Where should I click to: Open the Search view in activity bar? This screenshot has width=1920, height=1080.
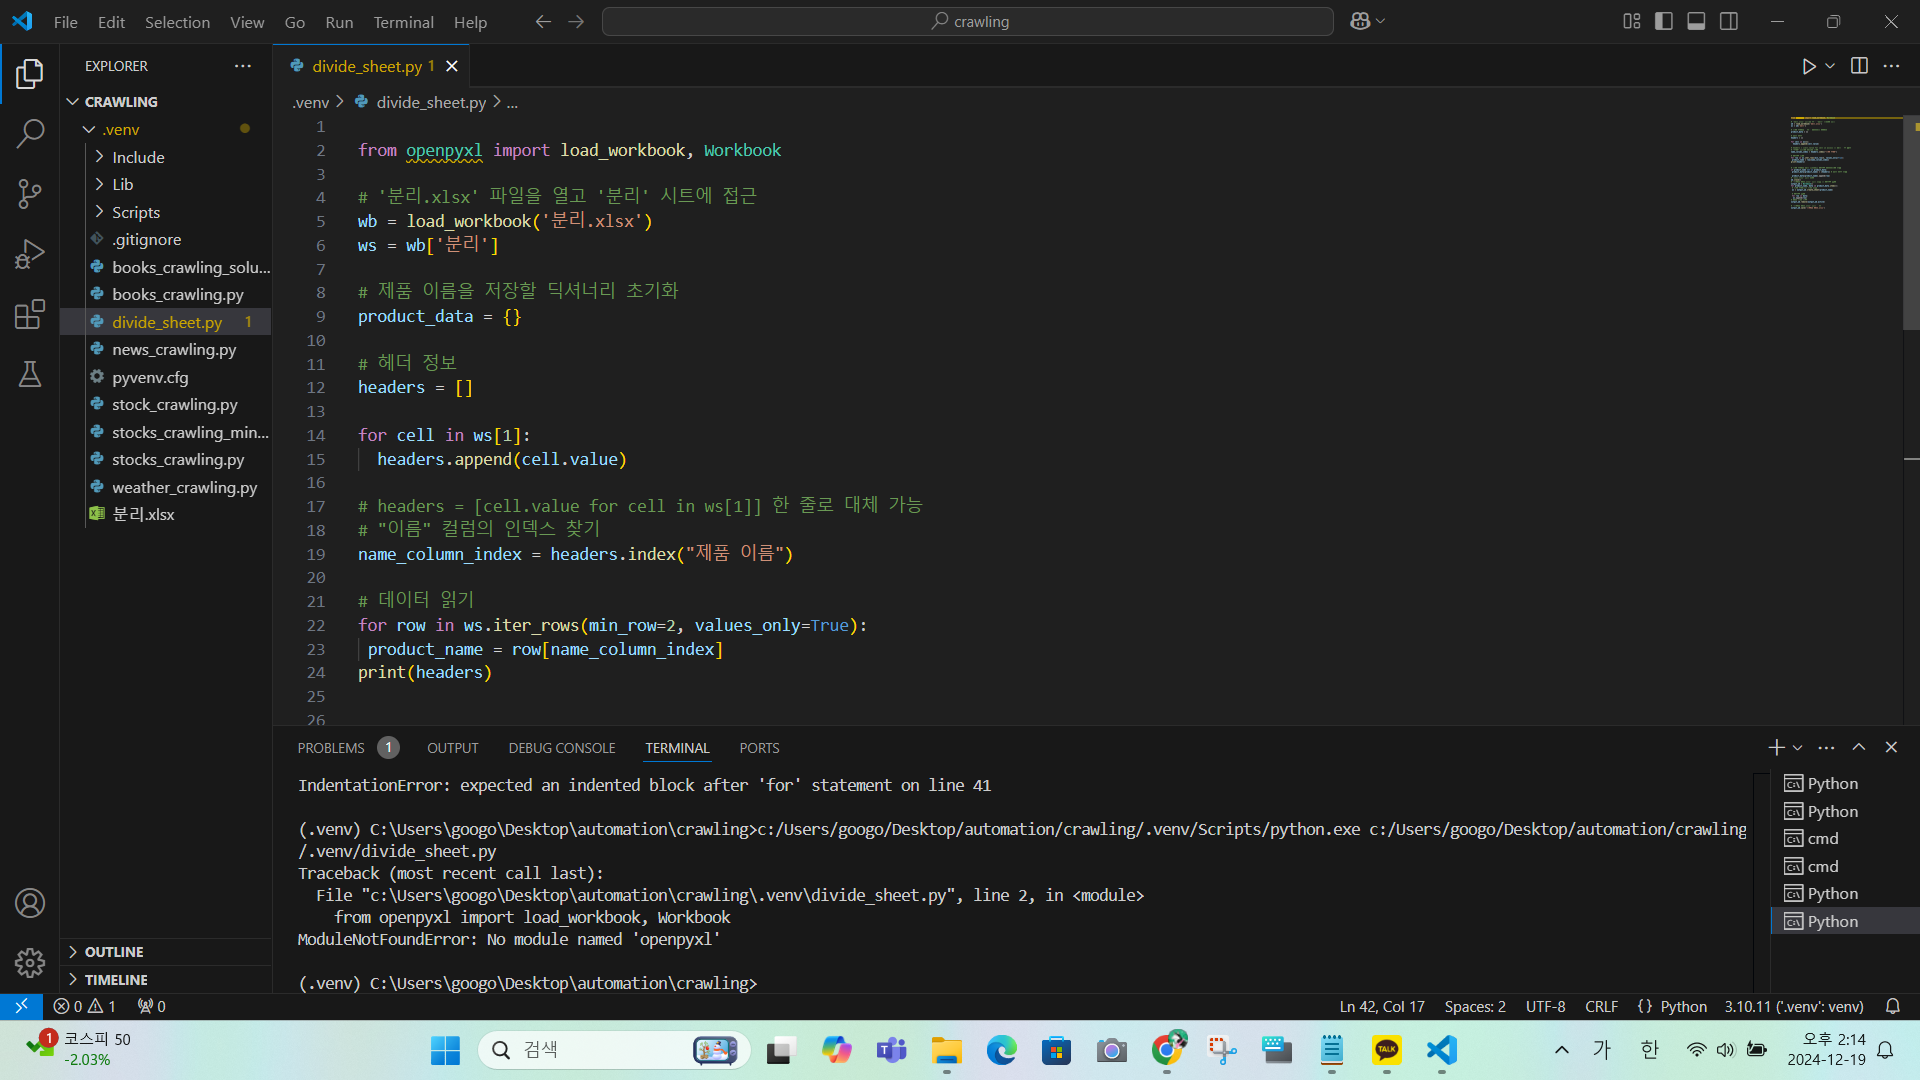pyautogui.click(x=30, y=133)
